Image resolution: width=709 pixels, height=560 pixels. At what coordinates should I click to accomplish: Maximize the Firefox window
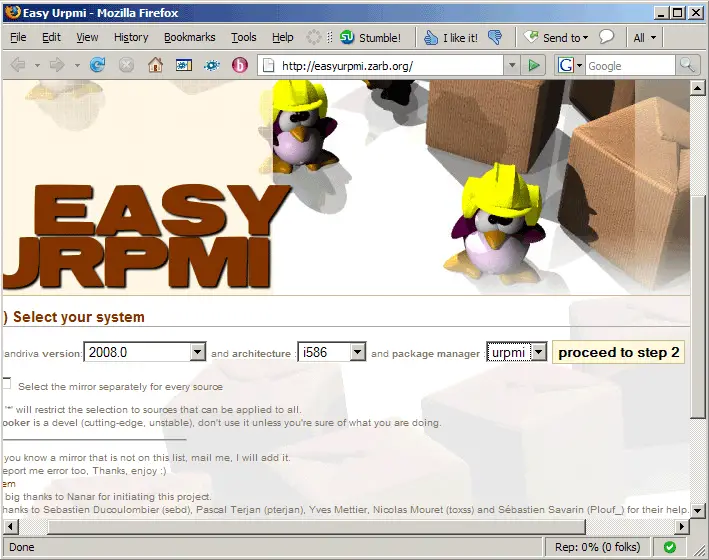[x=678, y=13]
